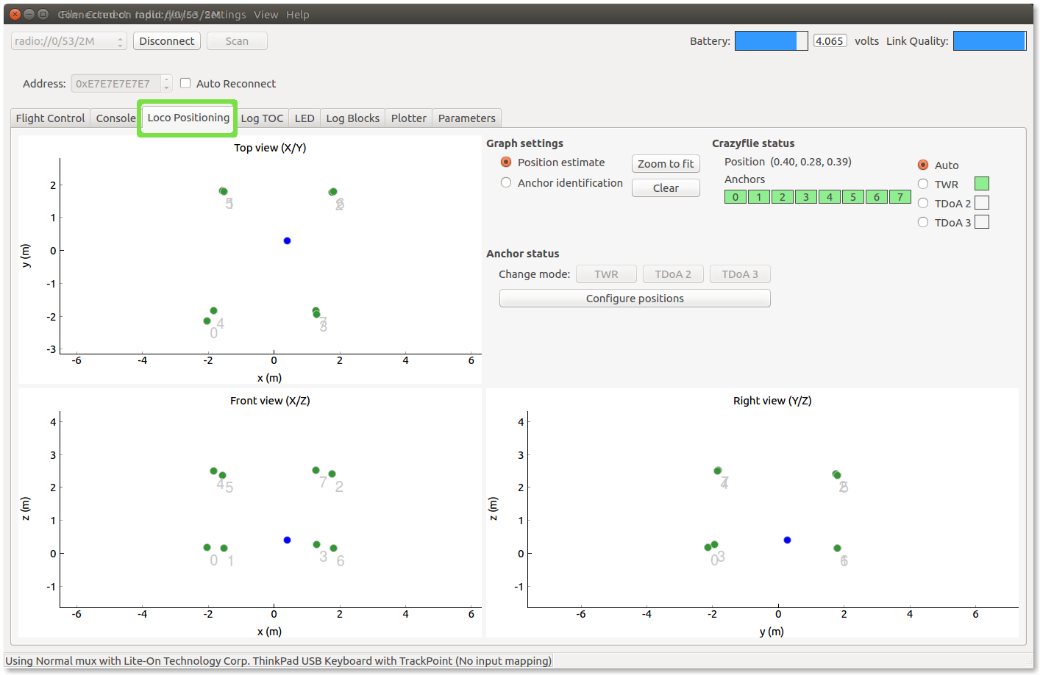Image resolution: width=1040 pixels, height=675 pixels.
Task: Click the Change mode TDoA 2 button
Action: pyautogui.click(x=673, y=275)
